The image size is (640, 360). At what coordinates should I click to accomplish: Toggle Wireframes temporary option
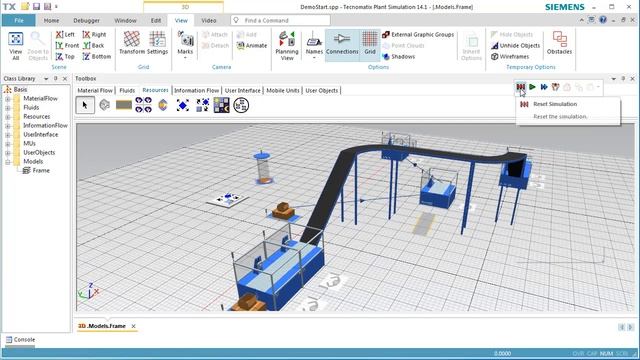coord(510,57)
